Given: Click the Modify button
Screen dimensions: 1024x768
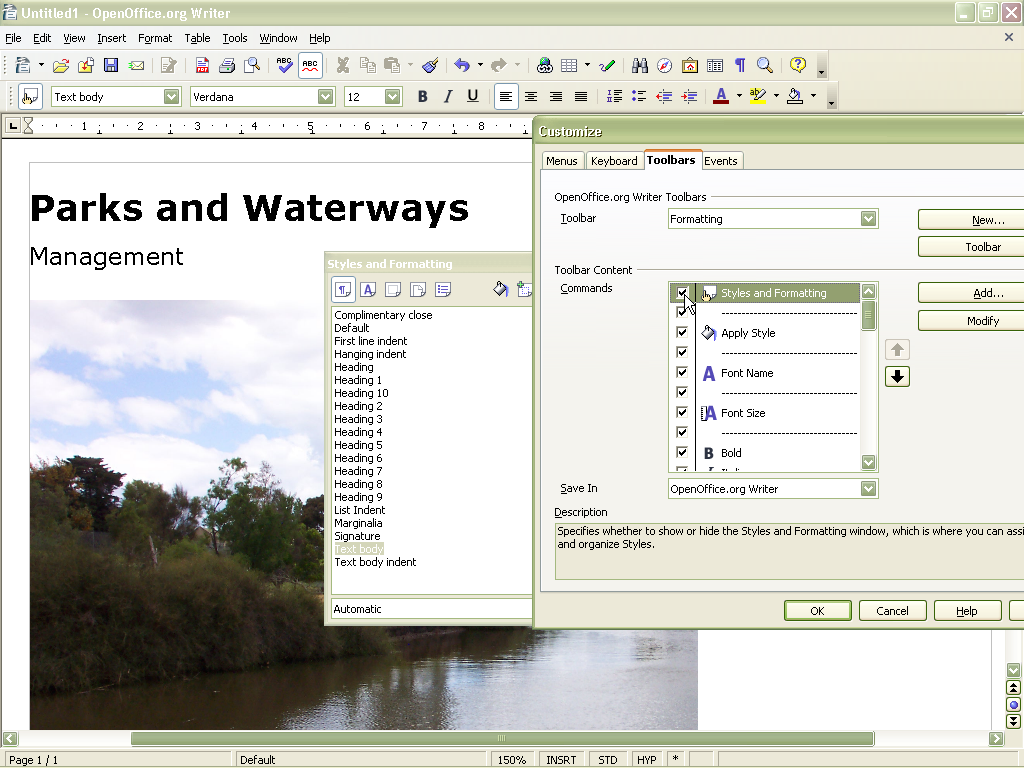Looking at the screenshot, I should tap(971, 321).
